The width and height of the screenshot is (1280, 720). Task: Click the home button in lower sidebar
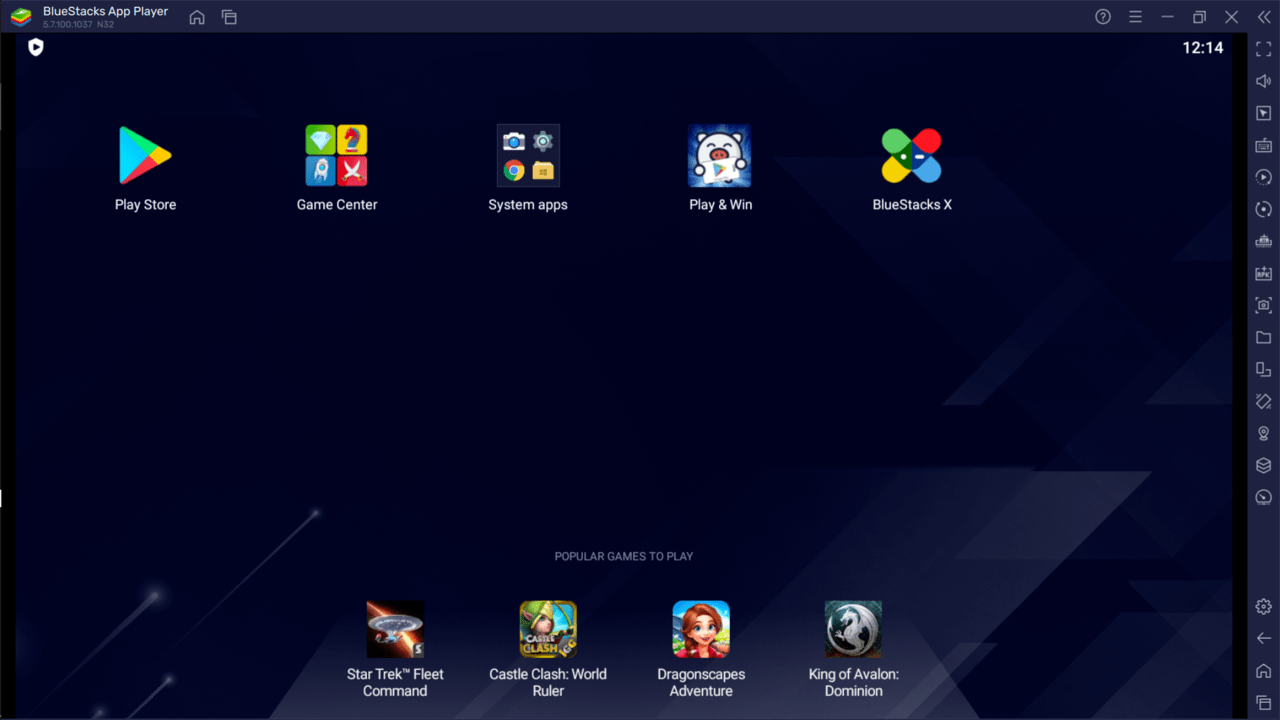[1264, 670]
